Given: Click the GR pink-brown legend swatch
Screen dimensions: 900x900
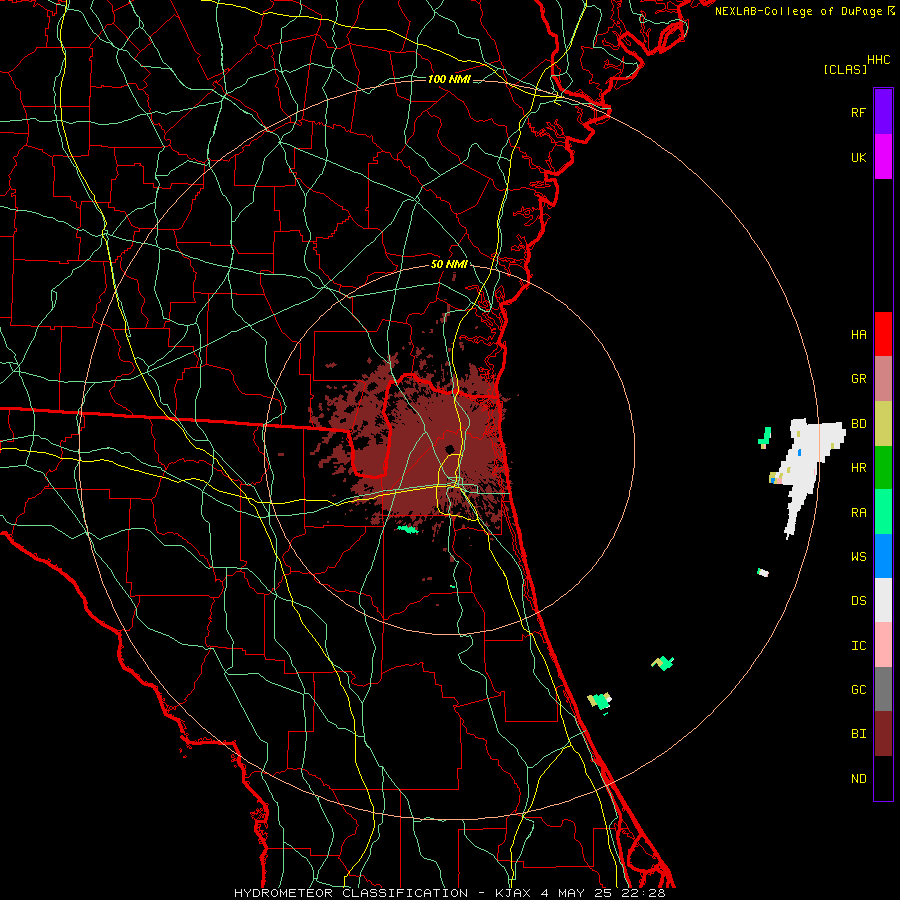Looking at the screenshot, I should point(883,379).
